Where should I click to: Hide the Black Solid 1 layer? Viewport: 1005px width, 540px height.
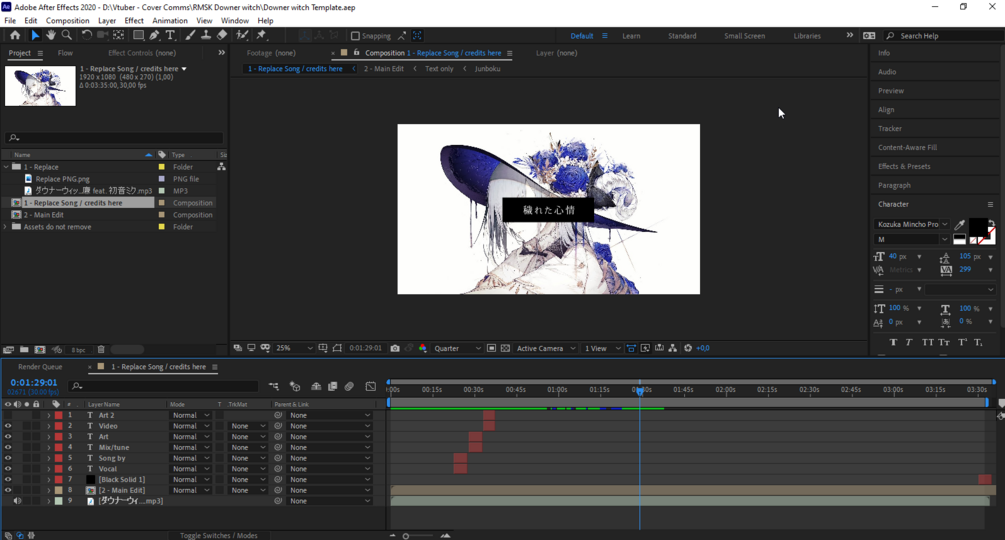(8, 479)
